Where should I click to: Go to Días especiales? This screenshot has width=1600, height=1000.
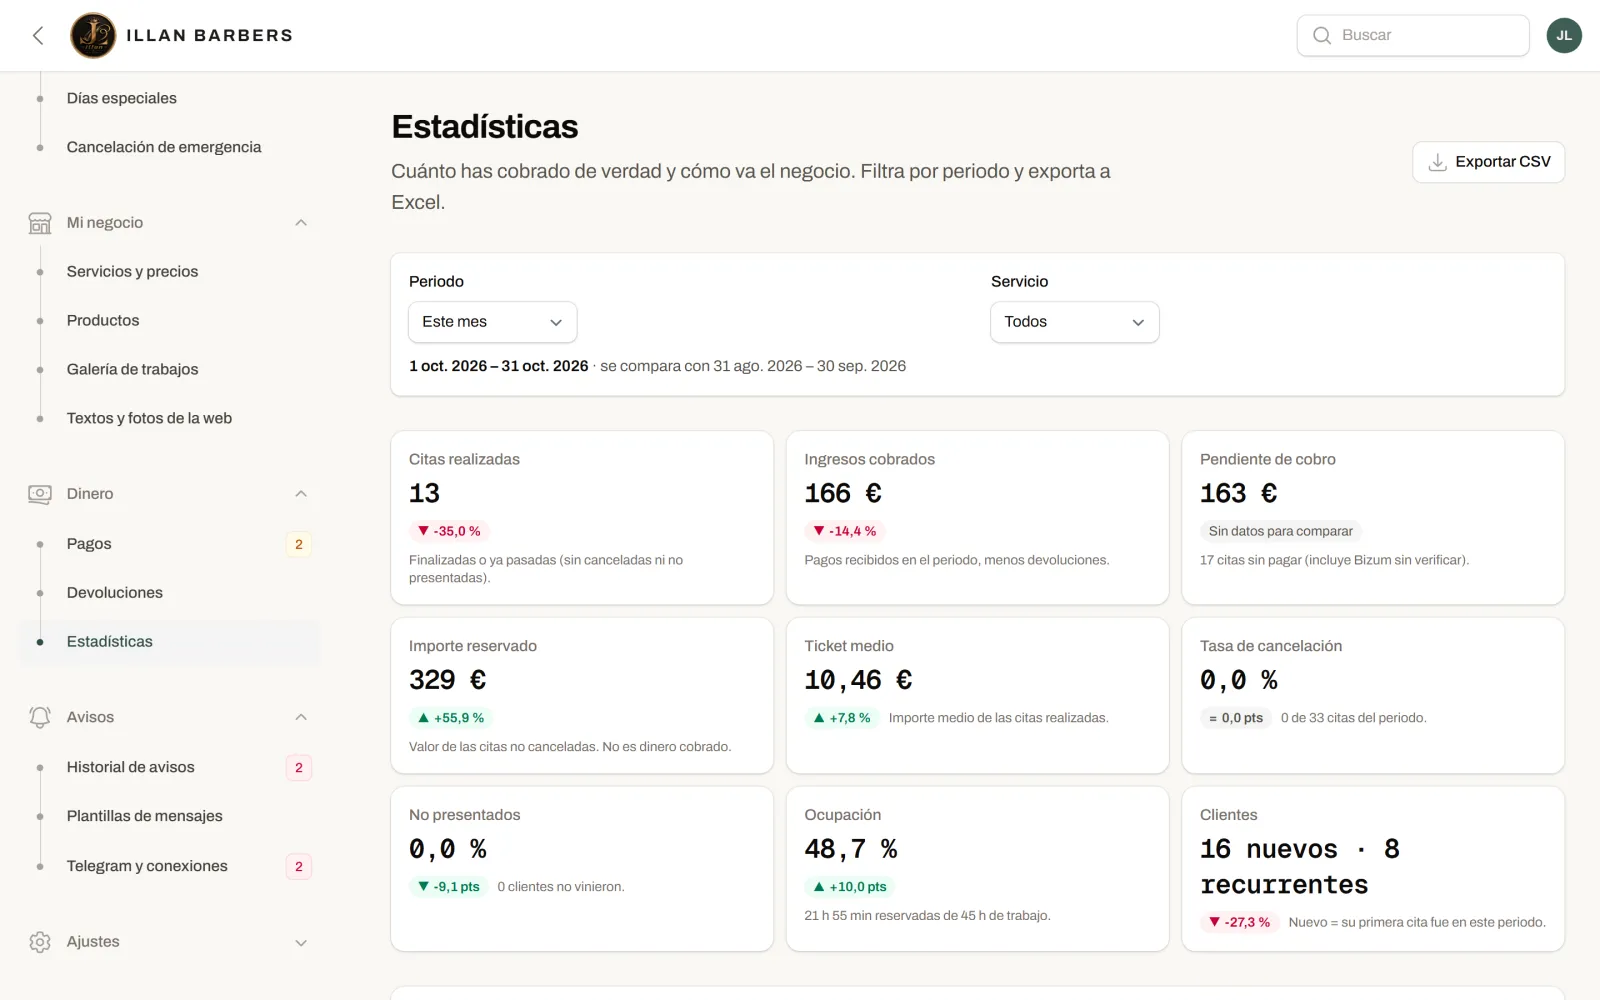click(122, 98)
